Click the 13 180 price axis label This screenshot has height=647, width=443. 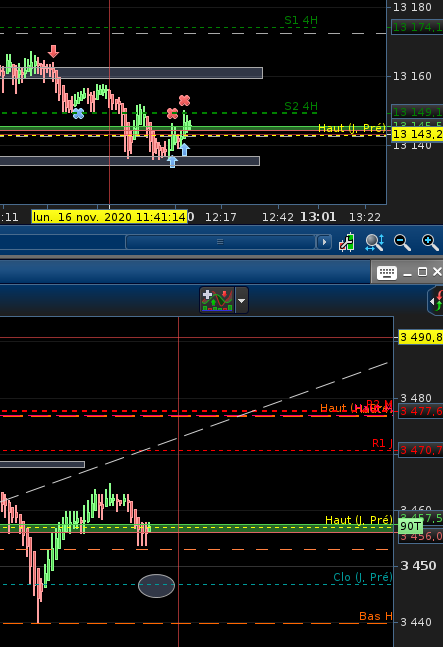tap(412, 7)
